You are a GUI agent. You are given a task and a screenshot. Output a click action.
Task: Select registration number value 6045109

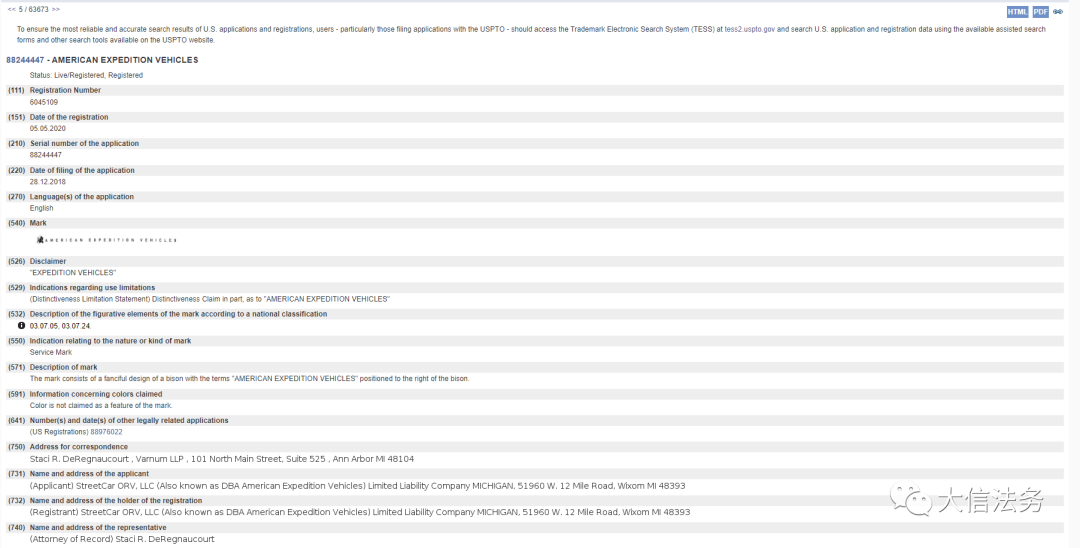(x=43, y=102)
